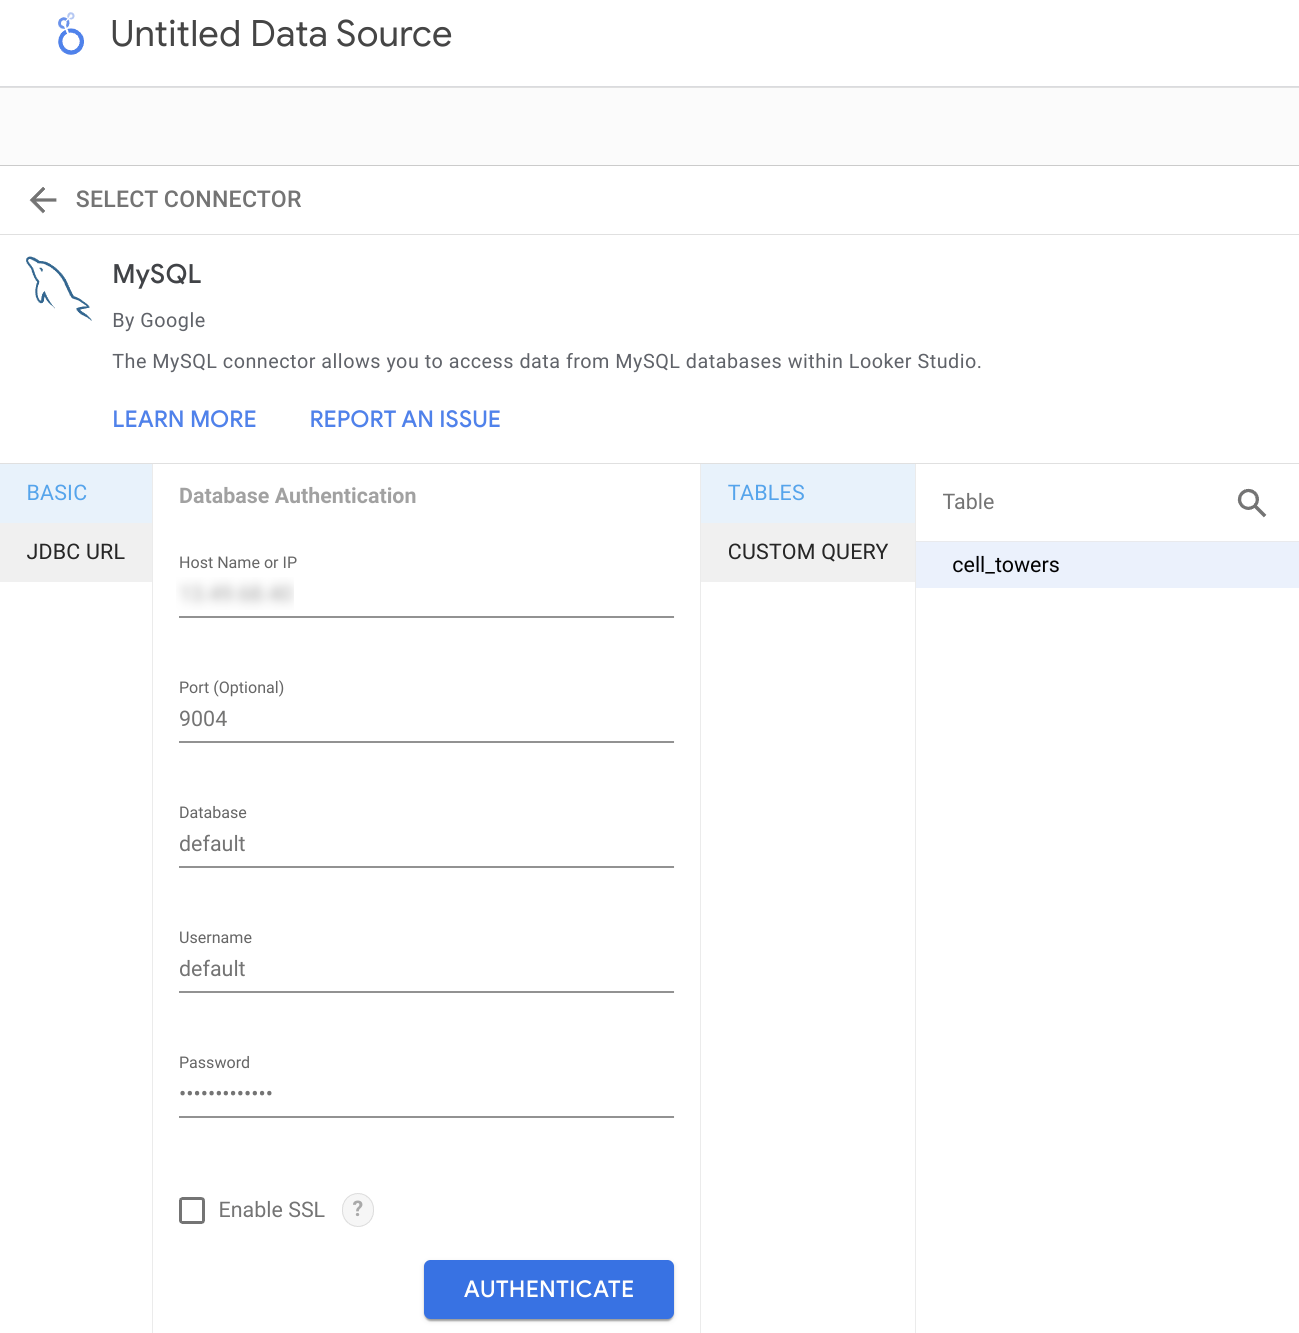Click the Port field showing 9004
The width and height of the screenshot is (1299, 1333).
coord(425,719)
